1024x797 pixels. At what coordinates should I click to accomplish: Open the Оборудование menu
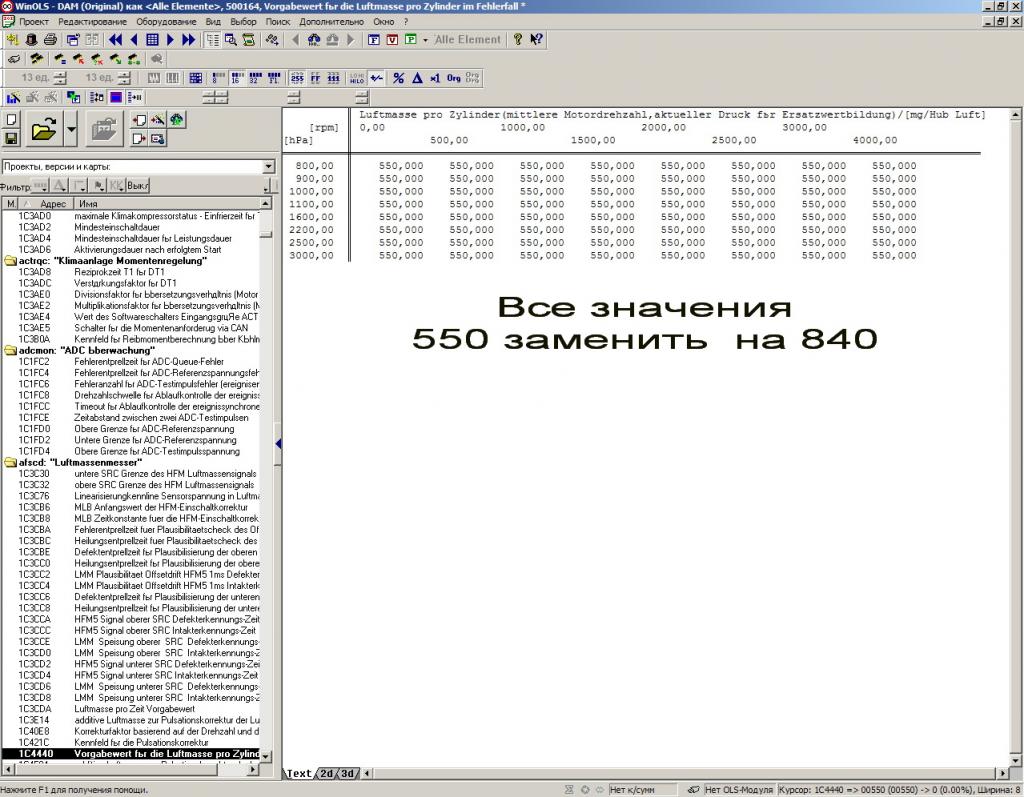click(x=167, y=22)
